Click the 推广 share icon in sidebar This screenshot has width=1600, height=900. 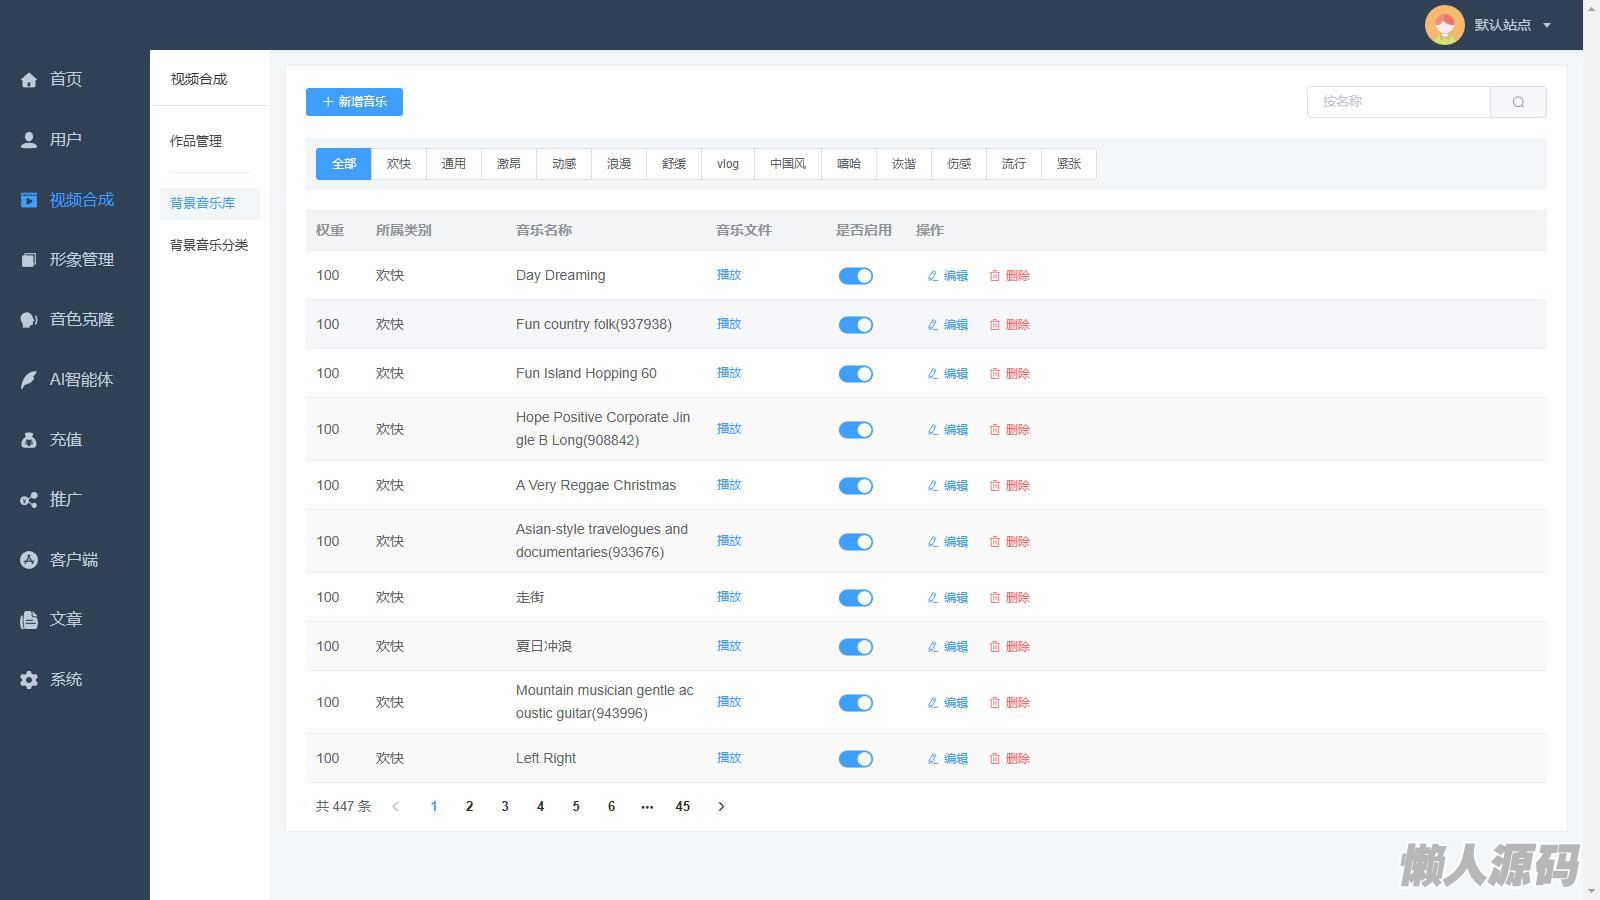29,500
